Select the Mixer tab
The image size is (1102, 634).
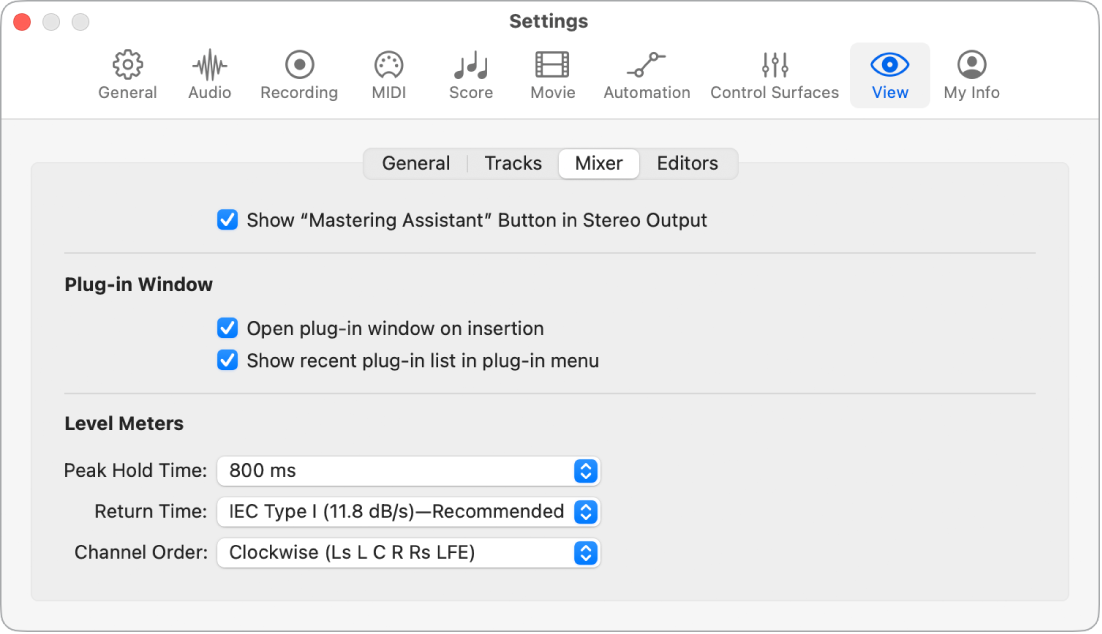click(x=598, y=163)
